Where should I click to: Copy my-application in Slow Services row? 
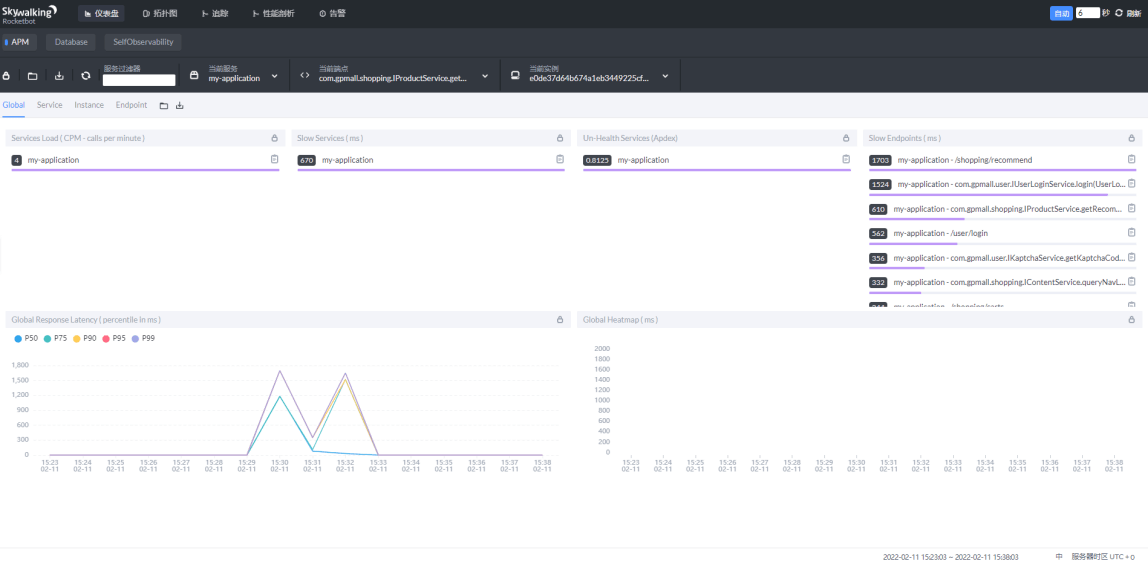(560, 159)
